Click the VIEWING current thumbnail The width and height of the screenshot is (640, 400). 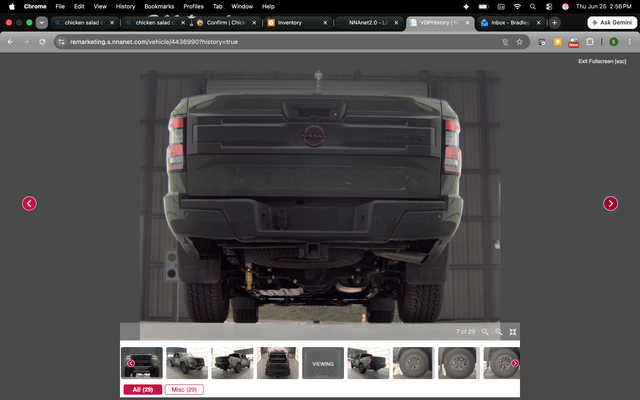click(323, 363)
